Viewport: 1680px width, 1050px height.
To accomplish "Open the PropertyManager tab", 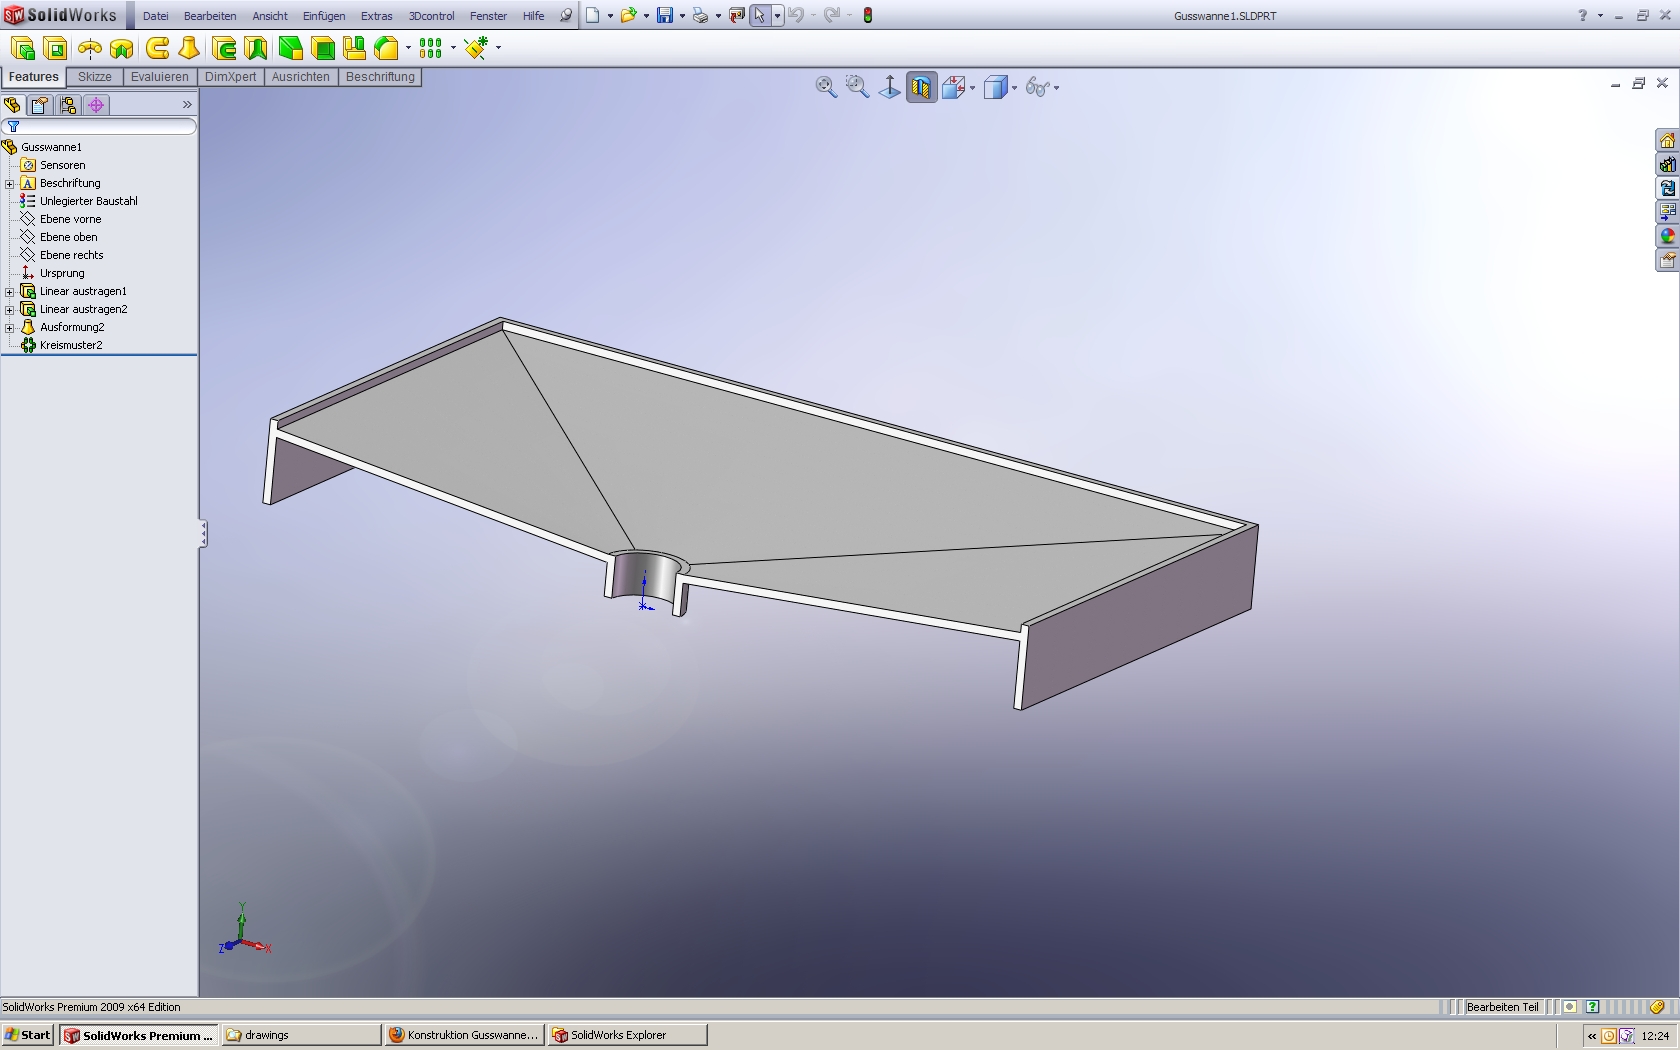I will coord(40,105).
